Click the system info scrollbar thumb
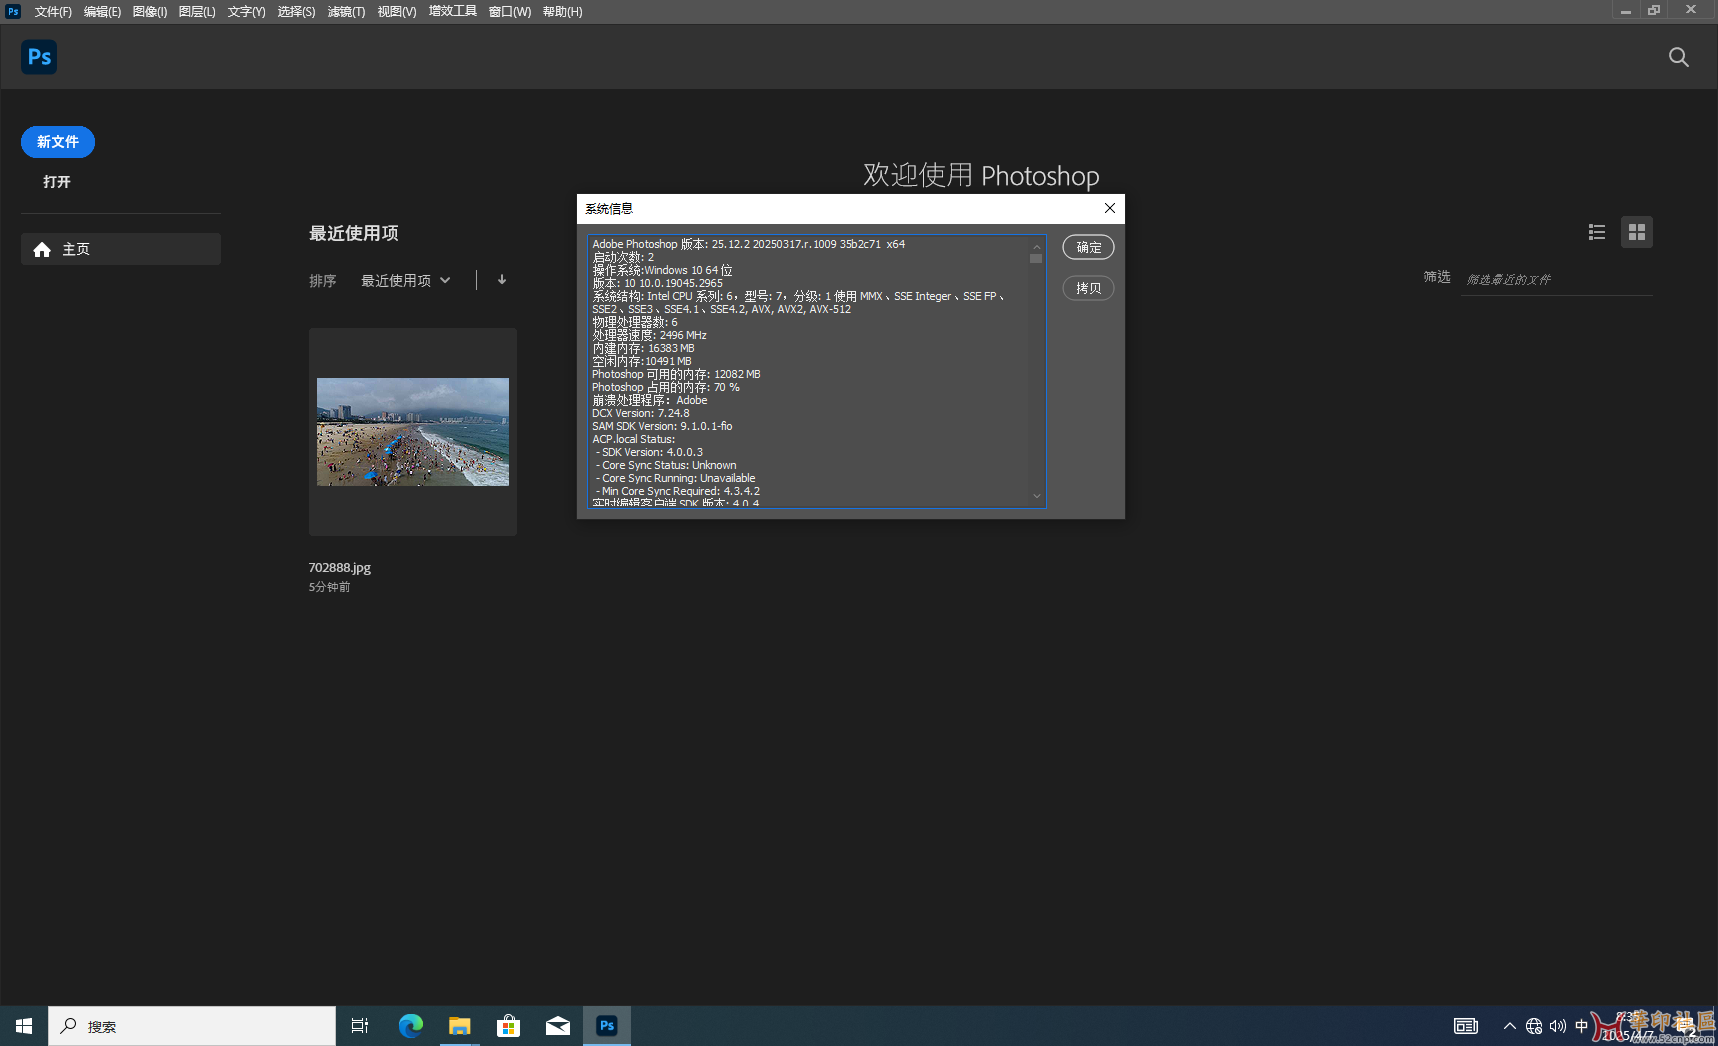This screenshot has width=1718, height=1046. pyautogui.click(x=1037, y=259)
